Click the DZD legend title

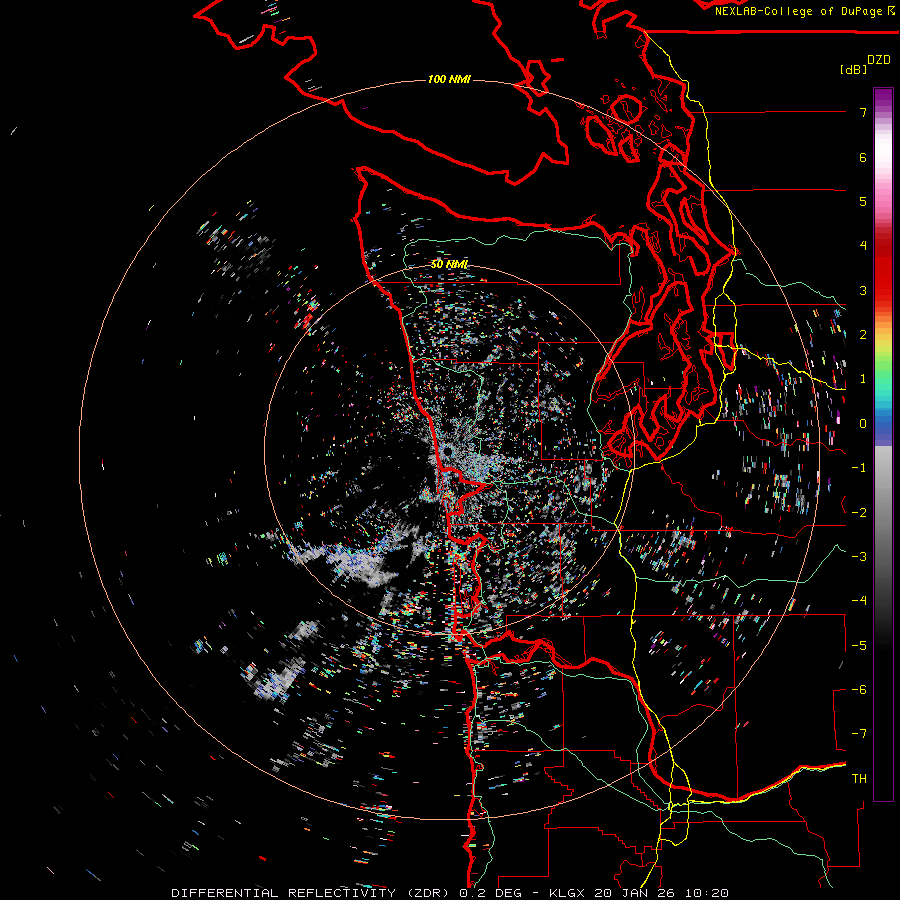879,60
